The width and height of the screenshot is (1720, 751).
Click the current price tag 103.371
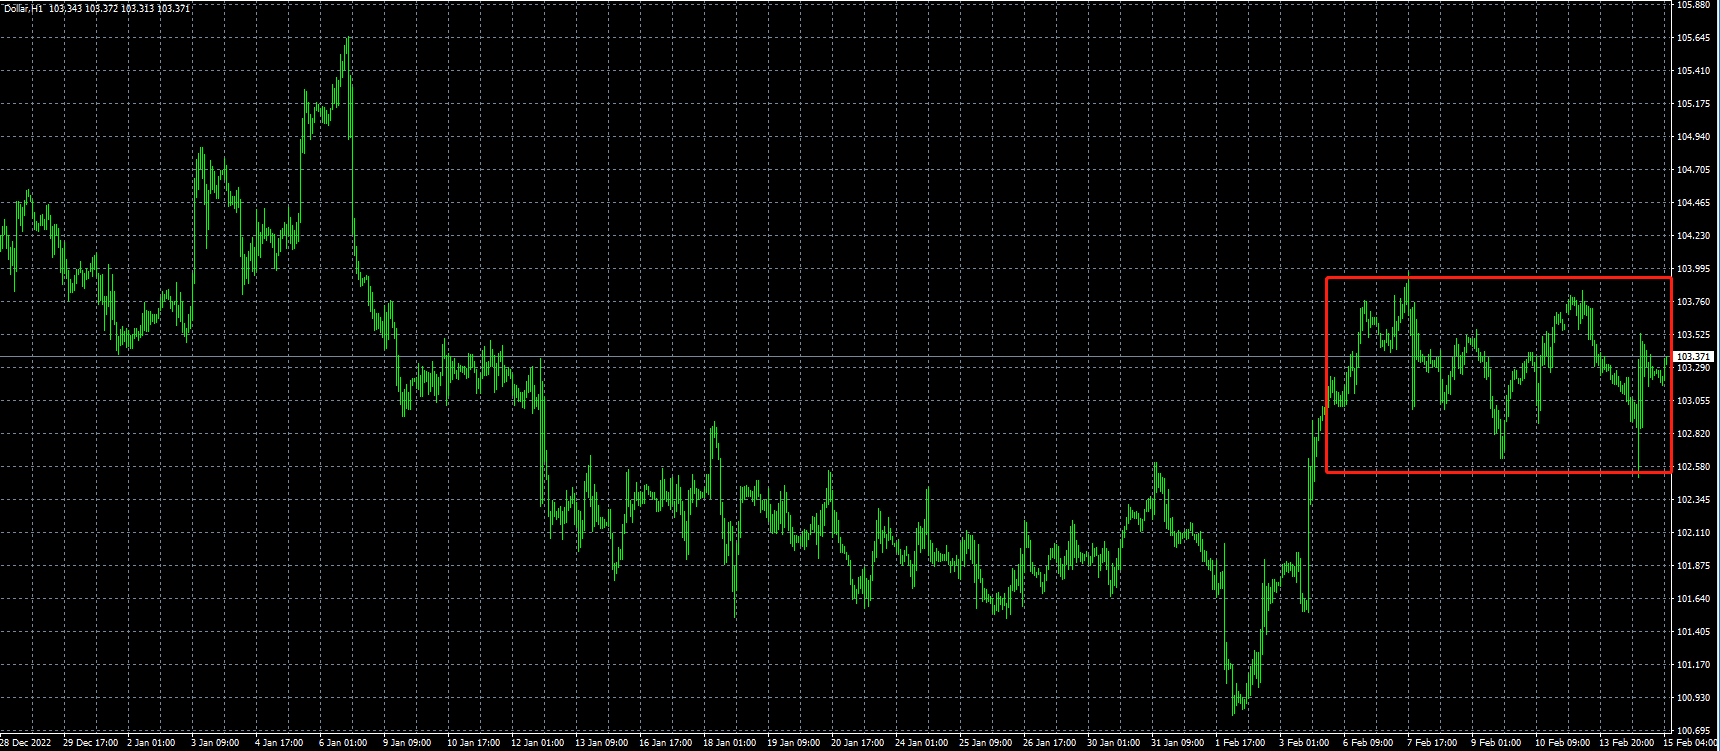1693,357
